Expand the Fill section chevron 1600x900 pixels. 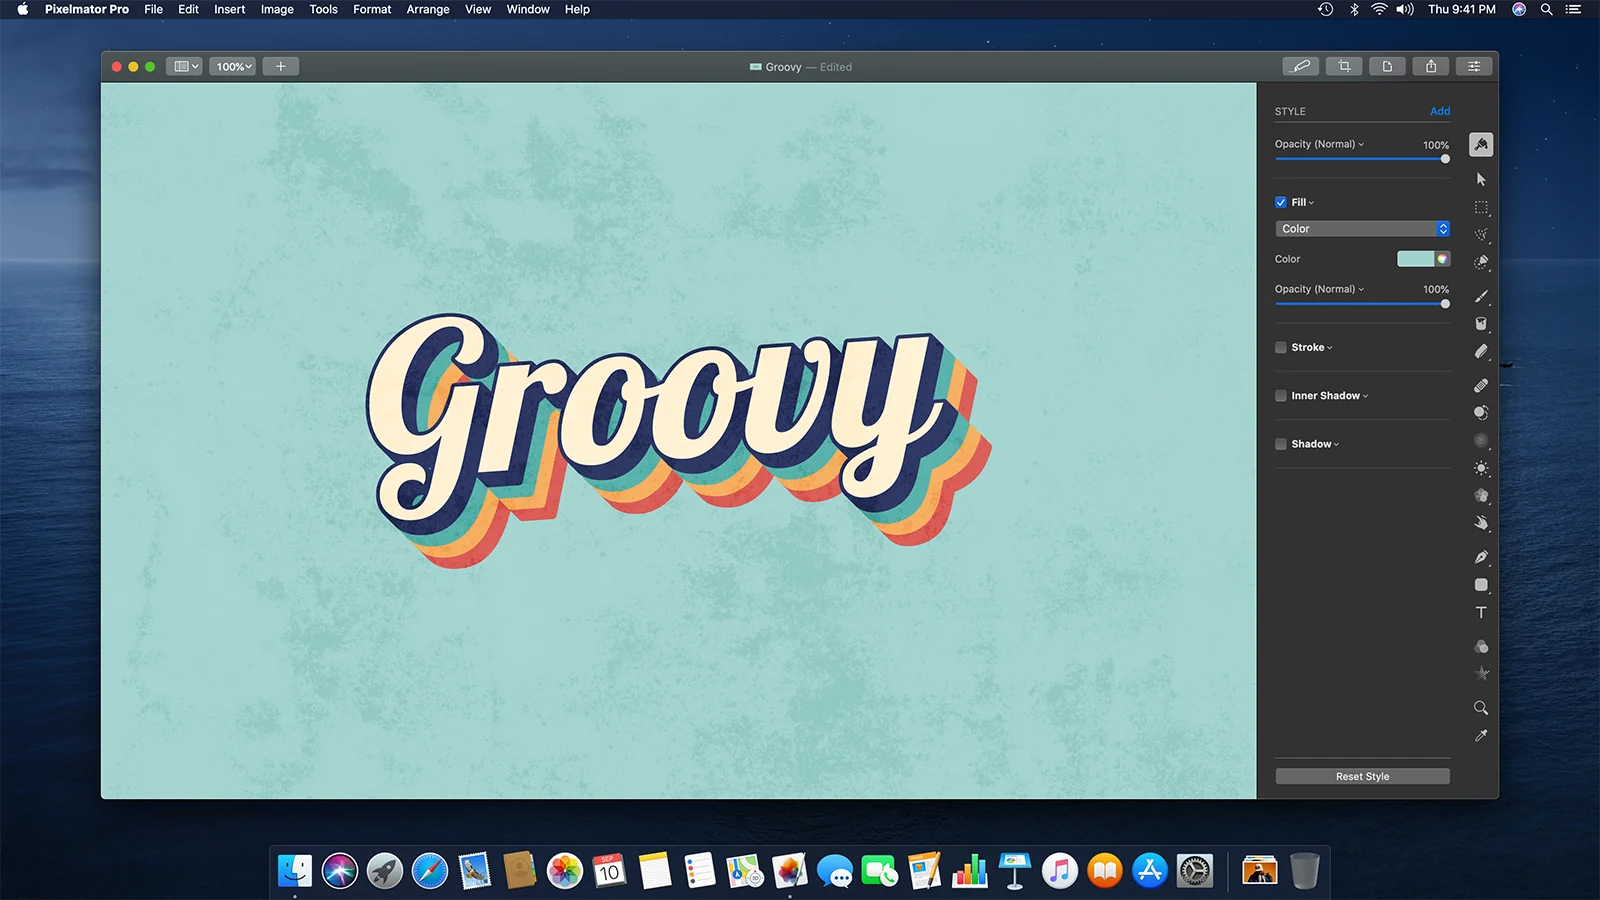[1311, 203]
